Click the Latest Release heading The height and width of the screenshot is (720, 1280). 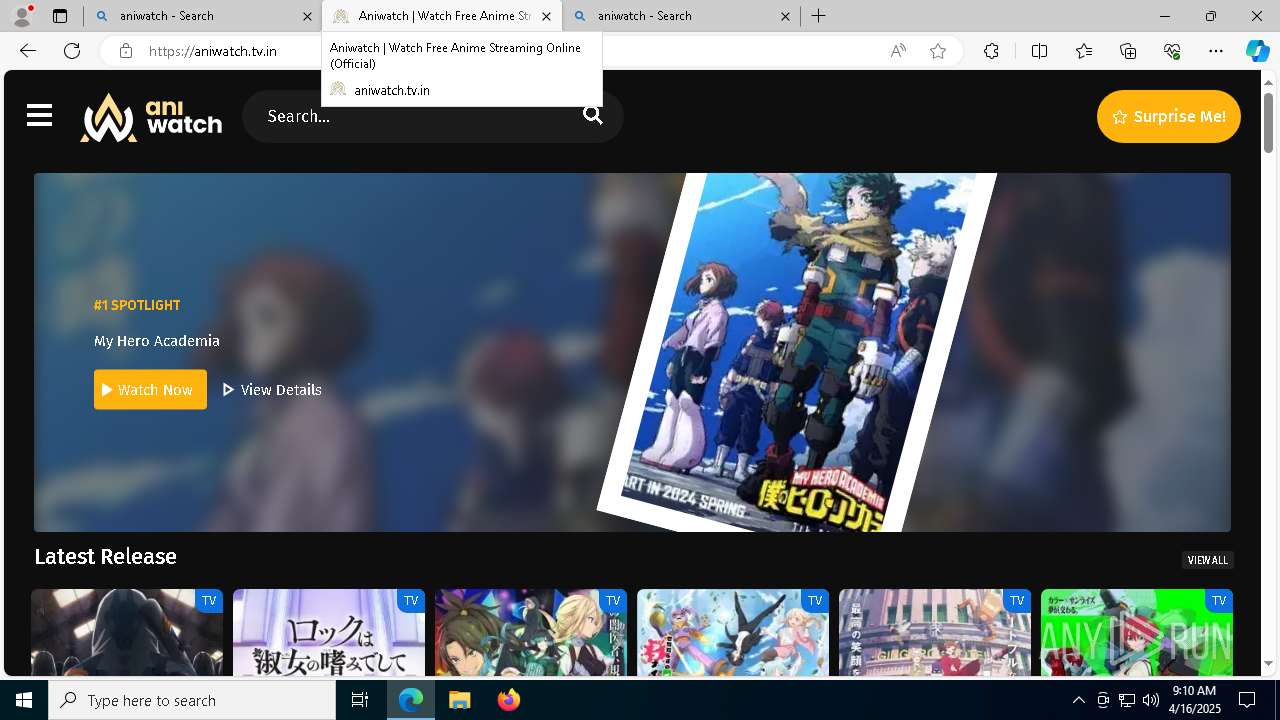(x=105, y=556)
